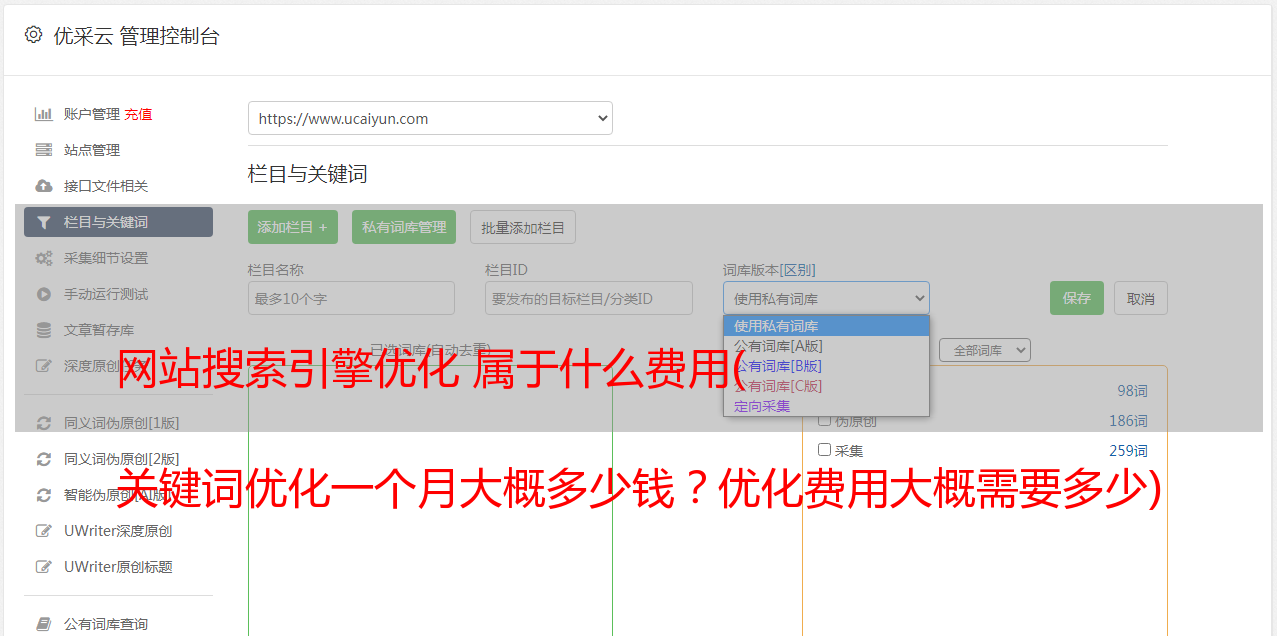The height and width of the screenshot is (636, 1277).
Task: Click the server icon for 站点管理
Action: click(44, 150)
